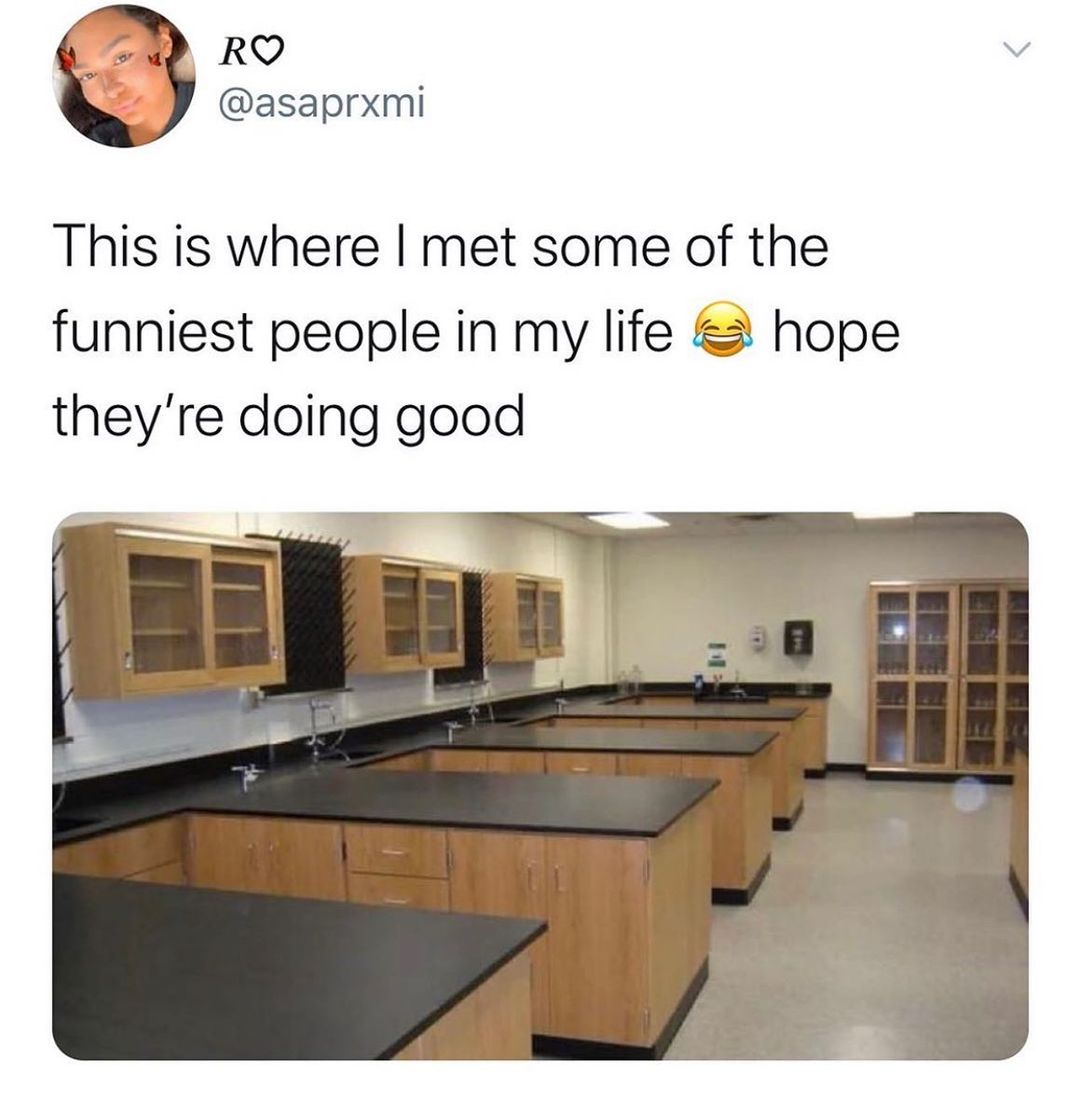The height and width of the screenshot is (1114, 1080).
Task: Click the heart symbol beside R
Action: pos(269,53)
